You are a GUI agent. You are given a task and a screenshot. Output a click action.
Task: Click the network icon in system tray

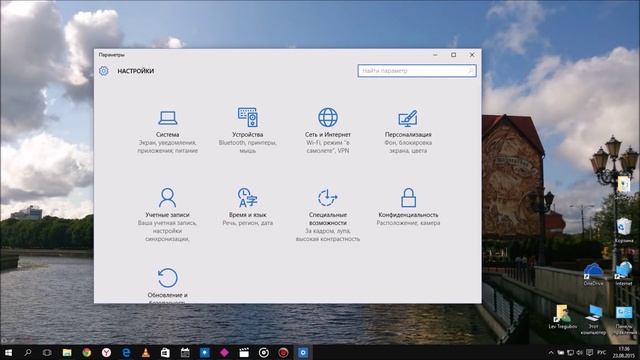pyautogui.click(x=570, y=352)
